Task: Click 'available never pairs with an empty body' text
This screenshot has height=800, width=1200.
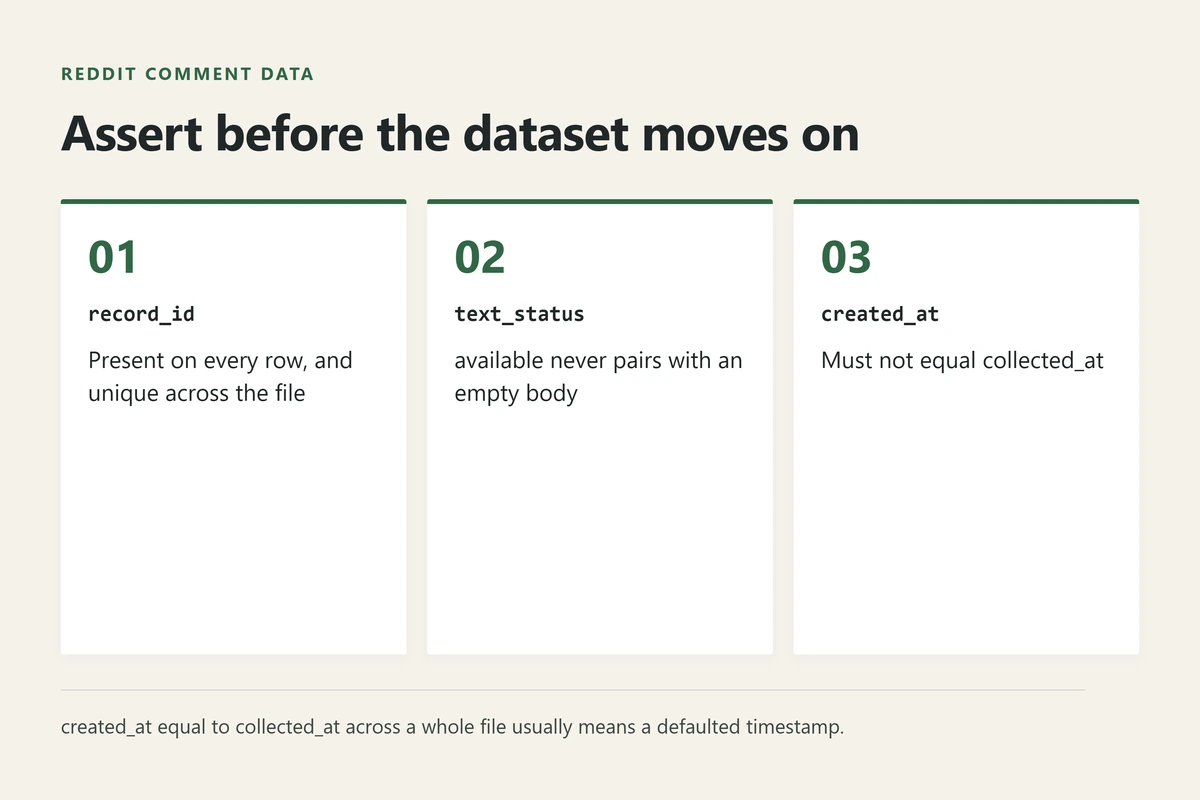Action: [x=598, y=376]
